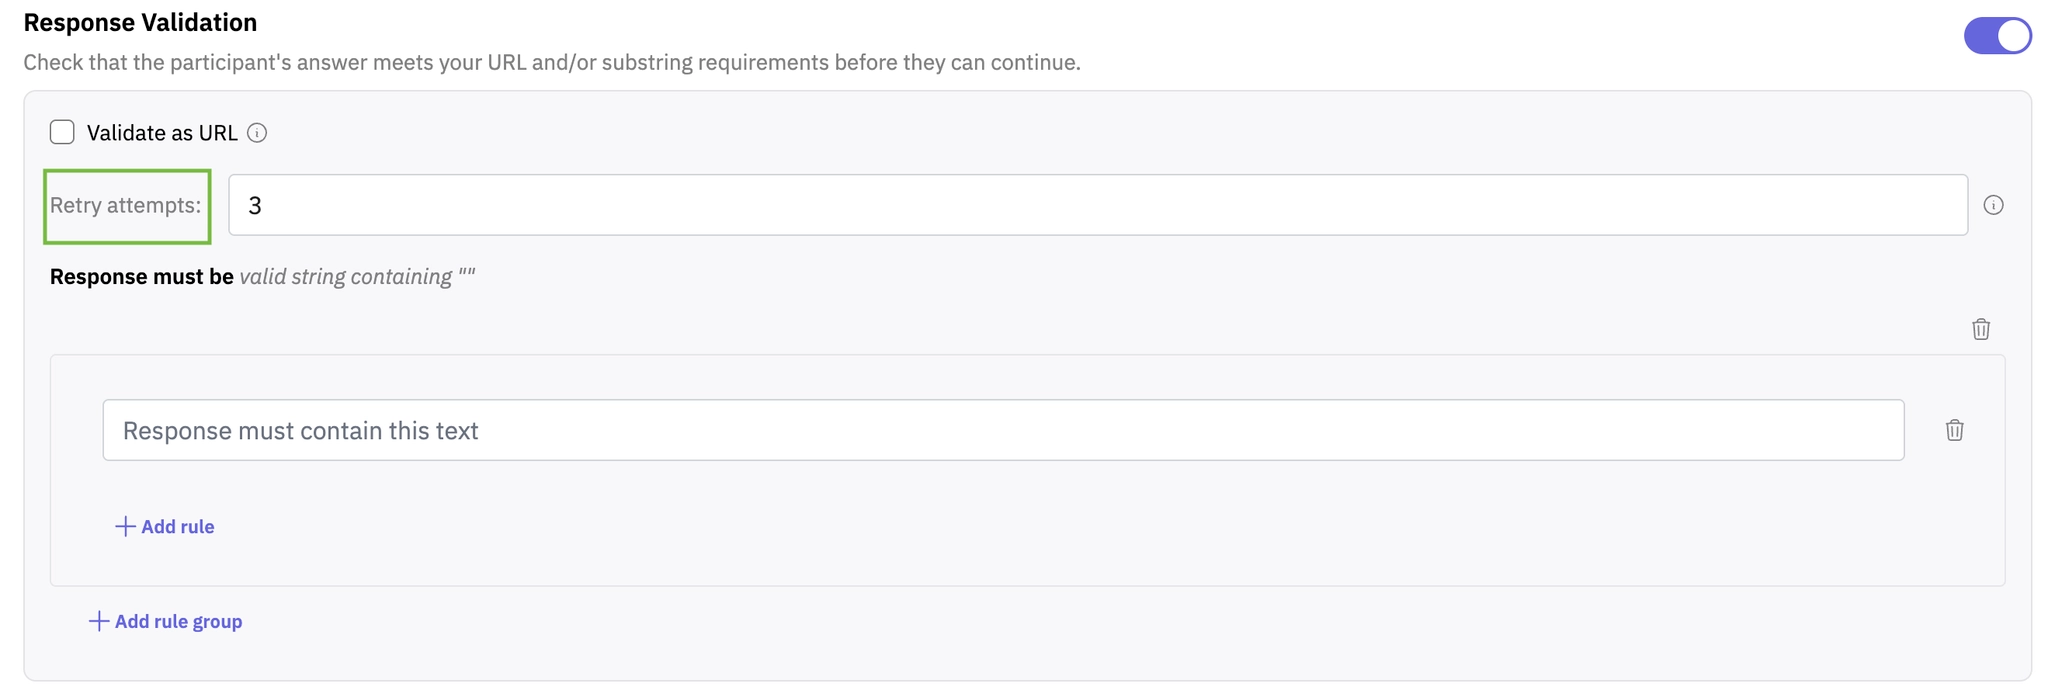The width and height of the screenshot is (2048, 697).
Task: Delete the text rule using its trash icon
Action: (x=1954, y=430)
